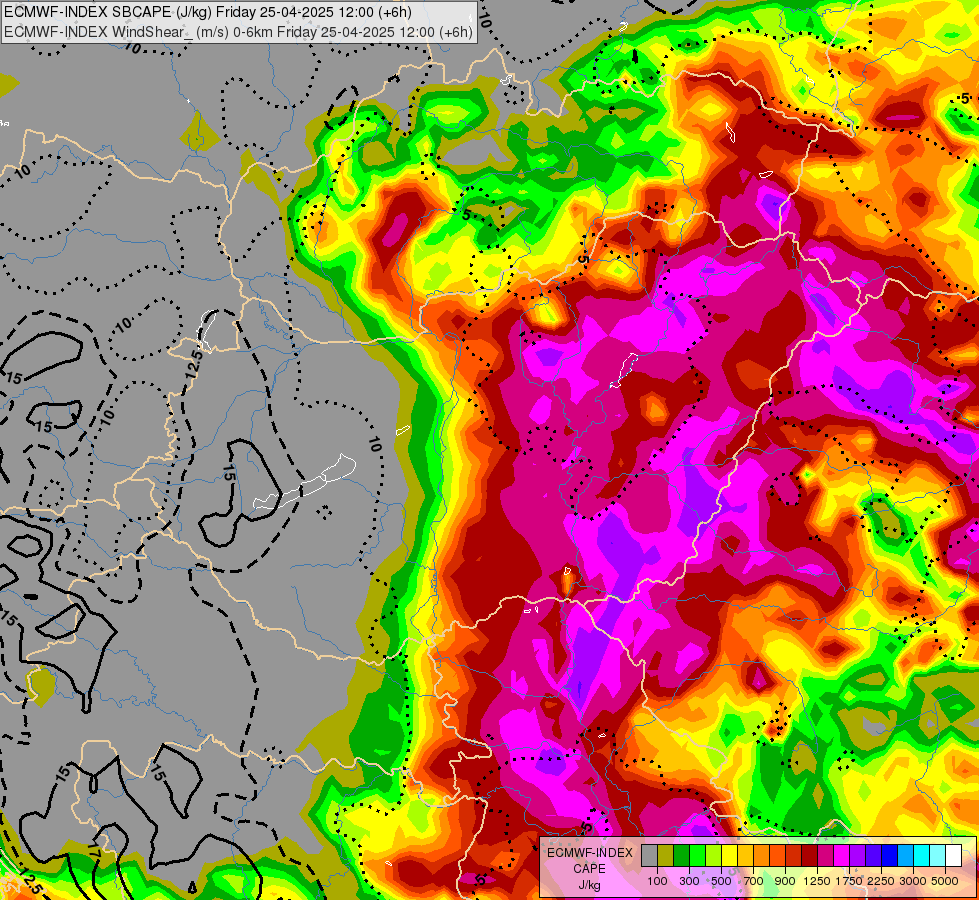Click the legend tick value 5000

coord(945,881)
